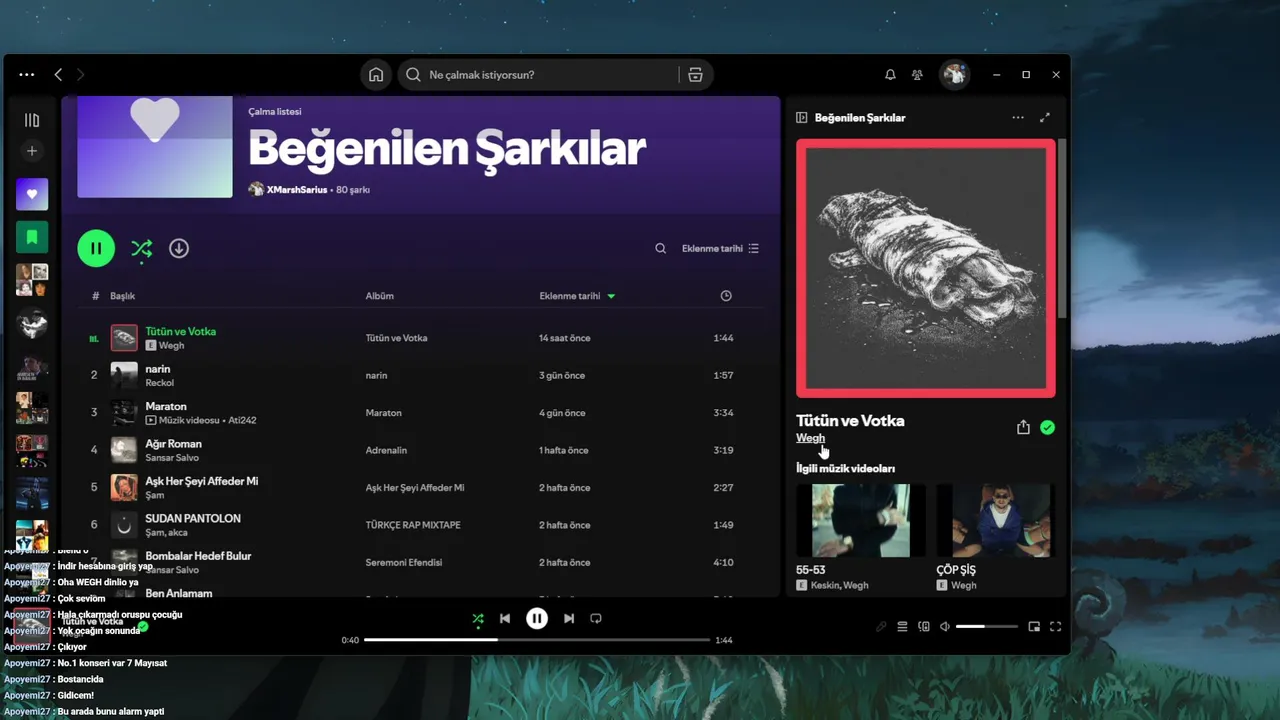Sort by the Albüm column header
Screen dimensions: 1280x720
click(x=379, y=296)
